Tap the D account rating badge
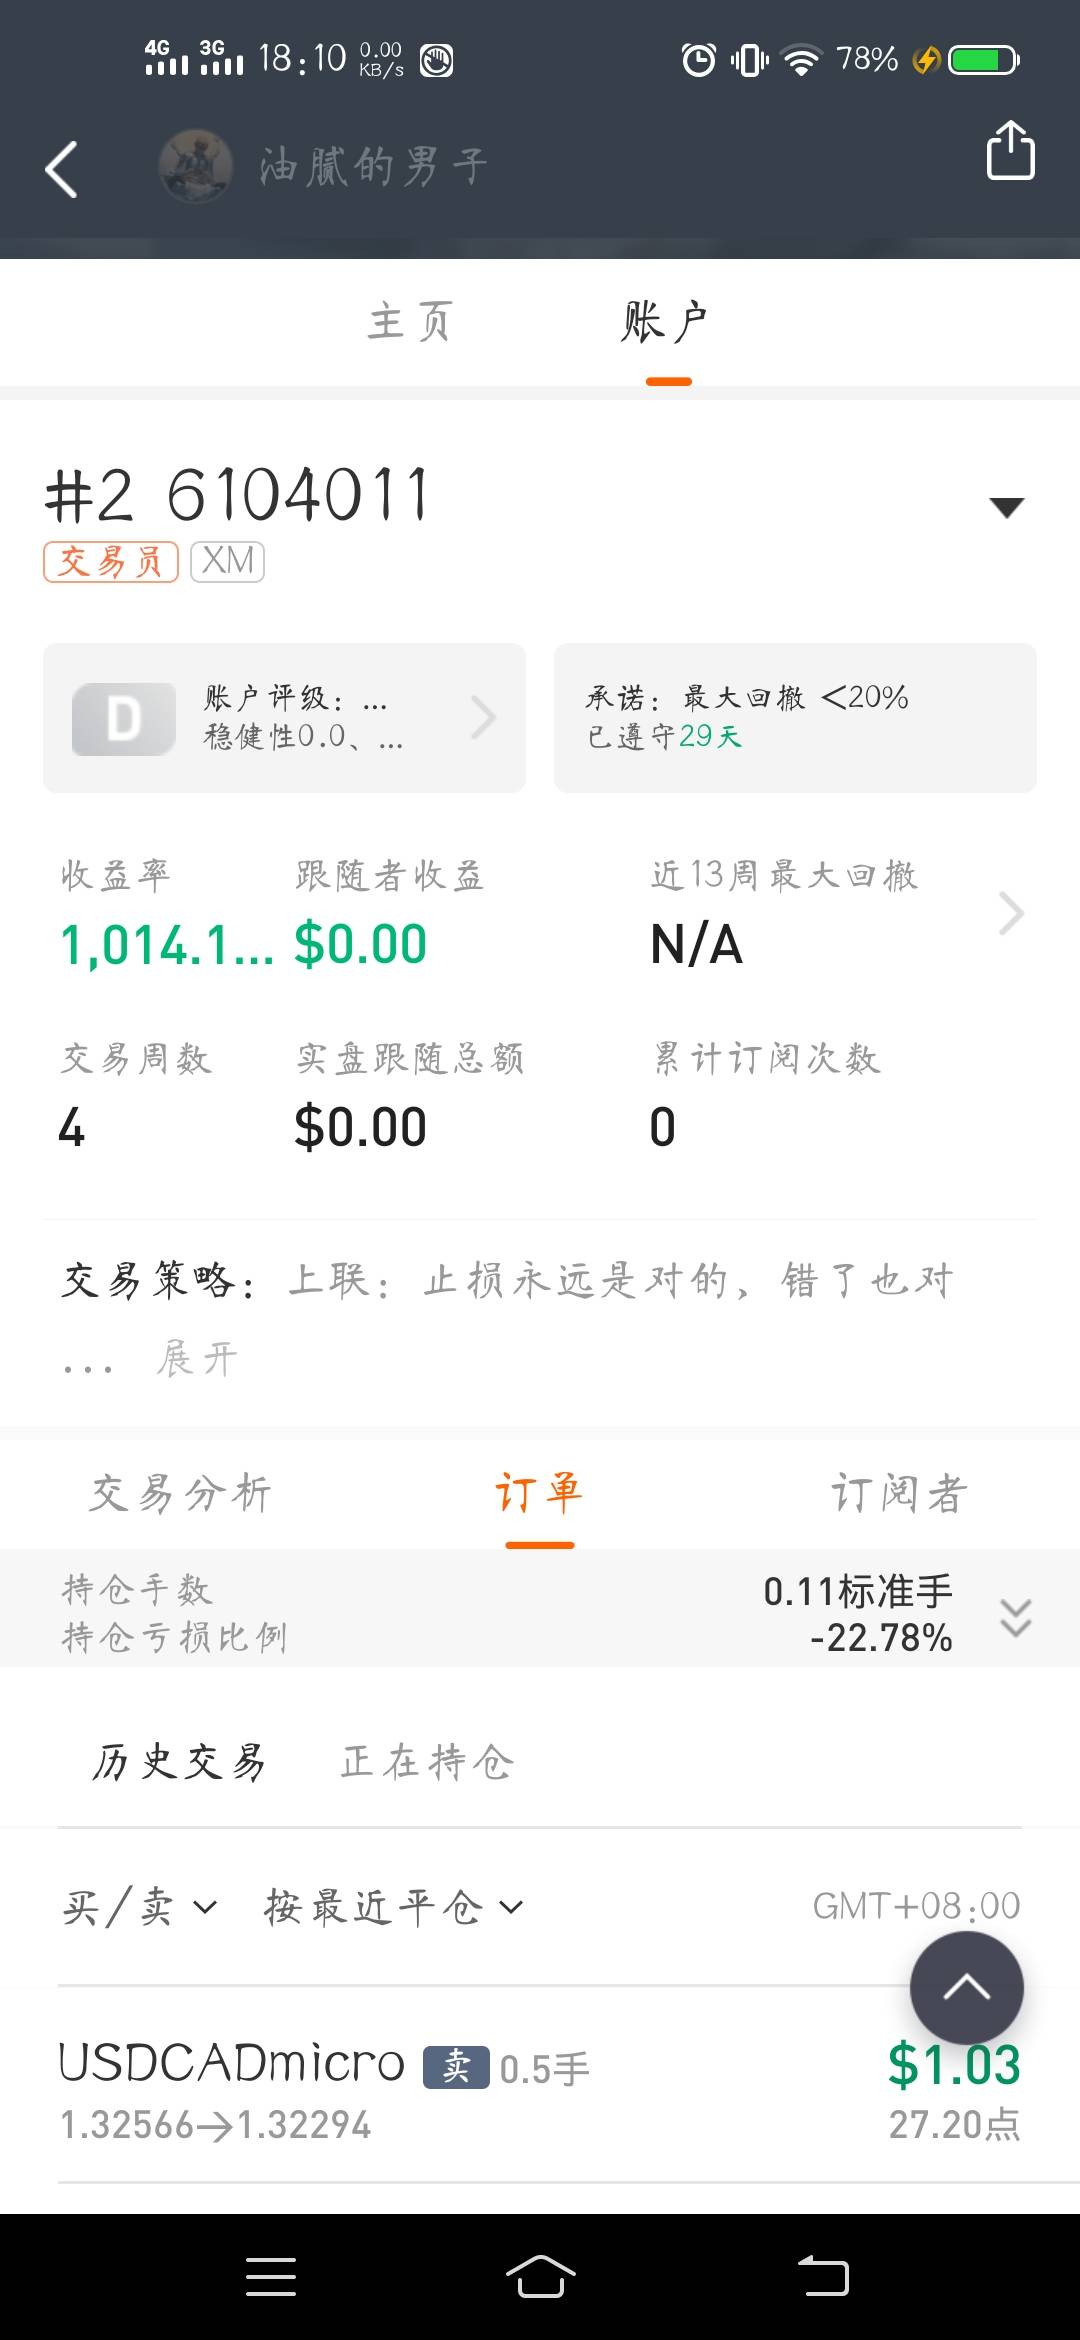This screenshot has height=2340, width=1080. [x=124, y=719]
